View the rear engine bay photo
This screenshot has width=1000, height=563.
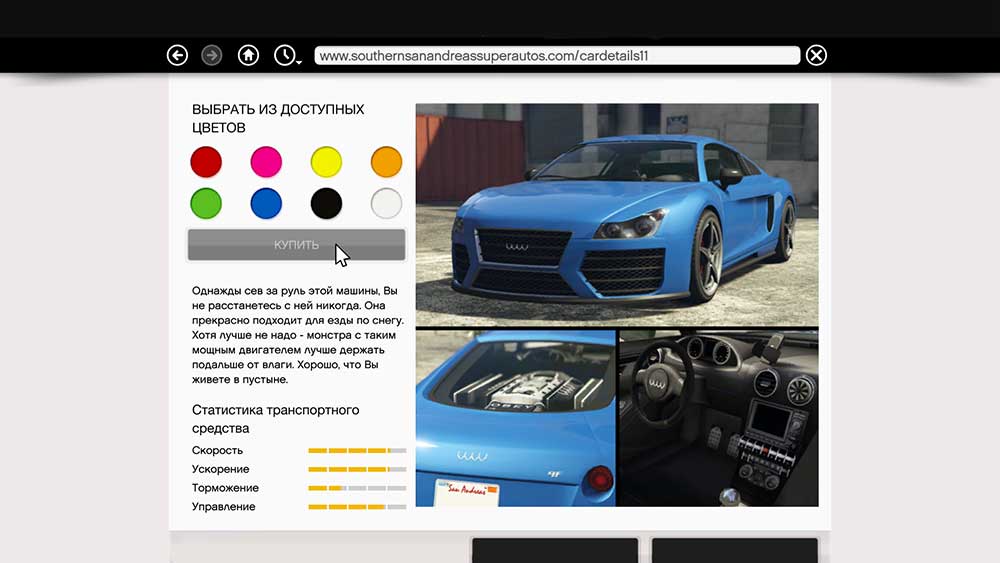click(515, 418)
